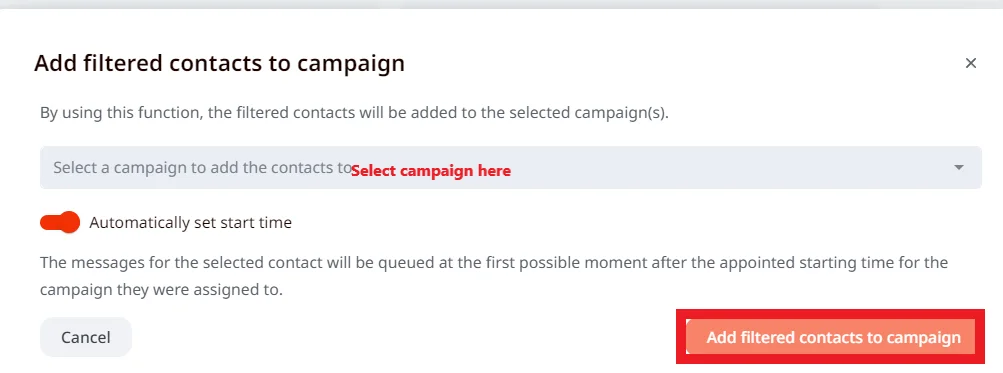Click the 'Select a campaign to add' placeholder text
The image size is (1003, 373).
tap(203, 168)
